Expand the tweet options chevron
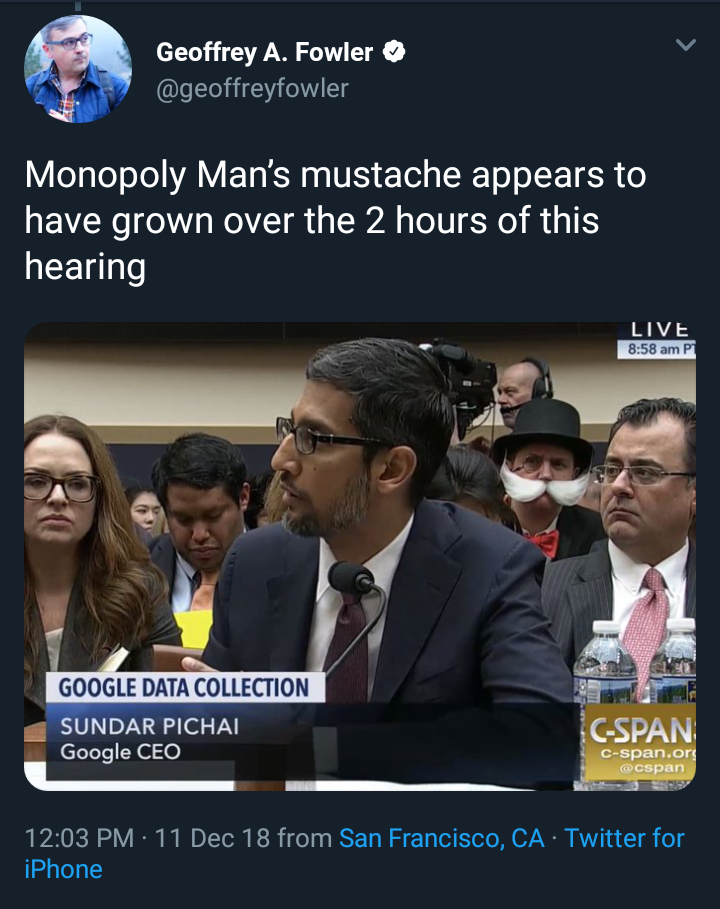Screen dimensions: 720x909 pos(685,45)
